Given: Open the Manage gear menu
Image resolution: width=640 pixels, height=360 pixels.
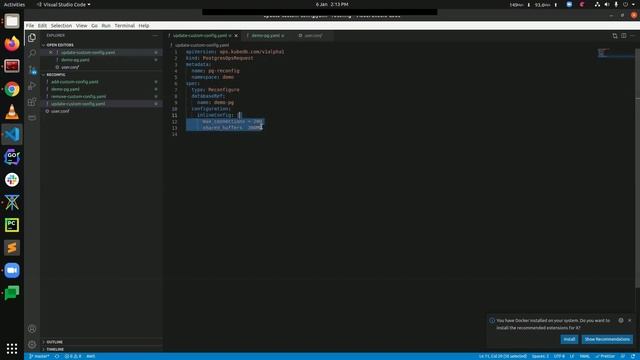Looking at the screenshot, I should pyautogui.click(x=32, y=344).
